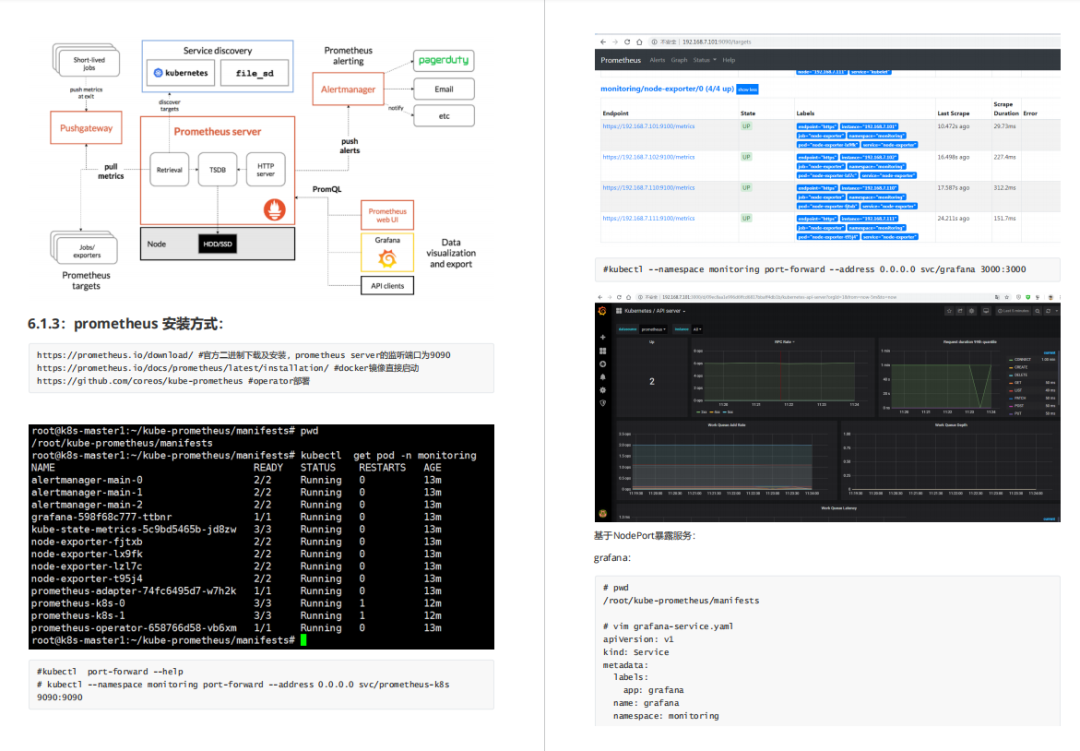Screen dimensions: 1080x751
Task: Open endpoint 192.168.7.101:9100/metrics link
Action: 648,126
